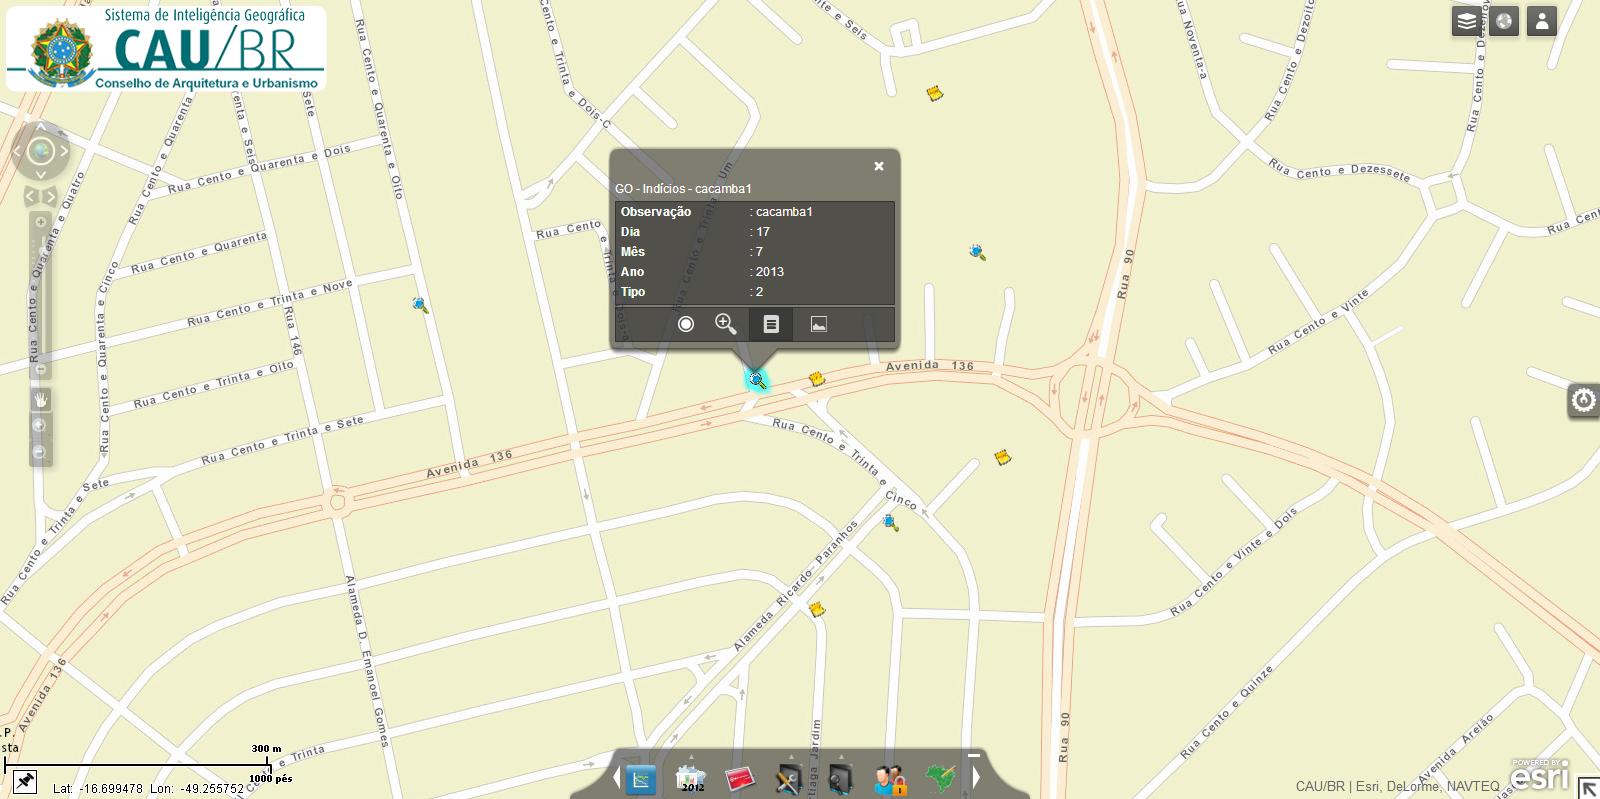Click the esri logo
The height and width of the screenshot is (799, 1600).
coord(1539,775)
